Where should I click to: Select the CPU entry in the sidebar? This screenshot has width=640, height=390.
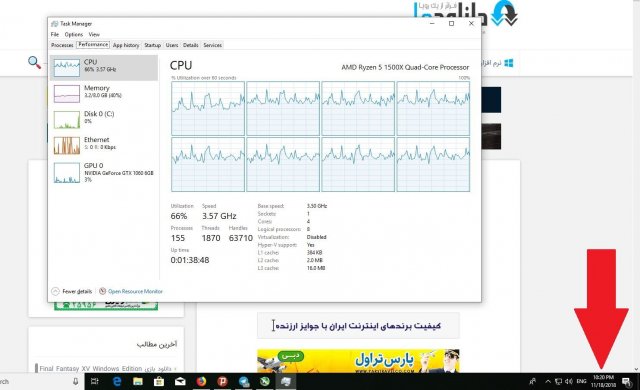104,68
